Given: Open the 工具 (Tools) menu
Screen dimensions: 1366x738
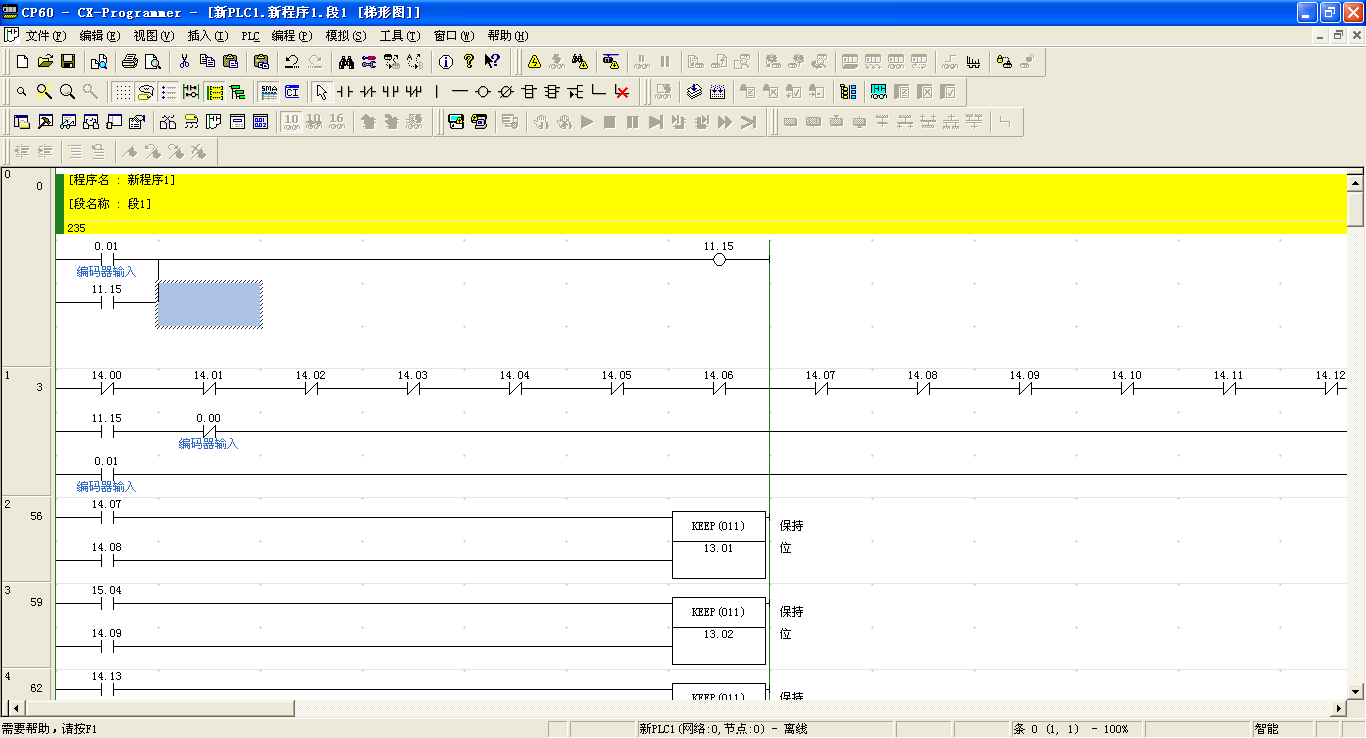Looking at the screenshot, I should point(398,36).
